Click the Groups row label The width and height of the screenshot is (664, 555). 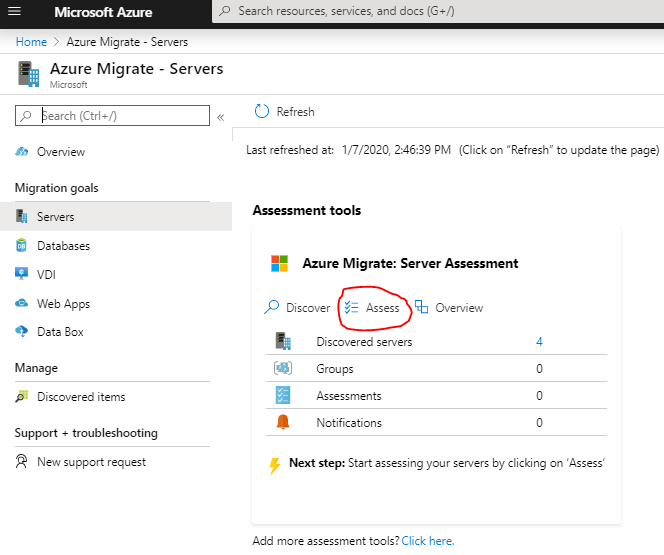coord(335,369)
